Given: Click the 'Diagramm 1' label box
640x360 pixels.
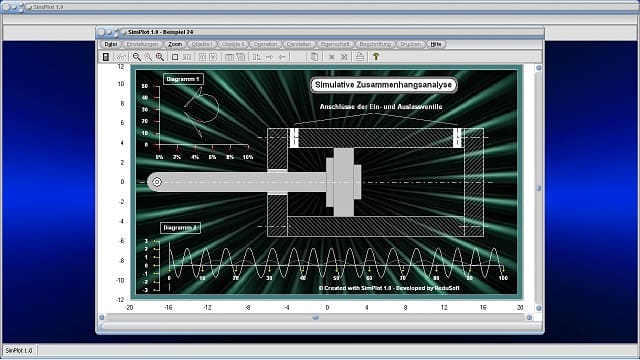Looking at the screenshot, I should [x=183, y=79].
